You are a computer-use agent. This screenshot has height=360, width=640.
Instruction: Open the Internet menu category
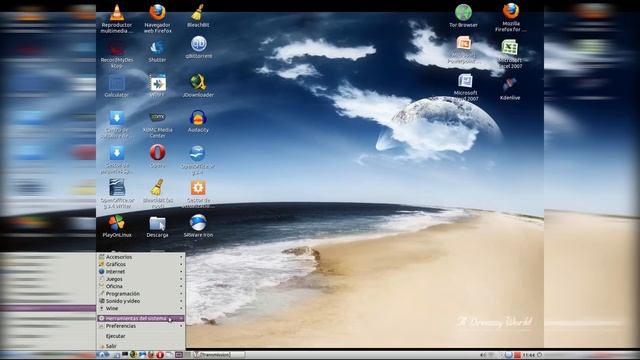pyautogui.click(x=141, y=271)
